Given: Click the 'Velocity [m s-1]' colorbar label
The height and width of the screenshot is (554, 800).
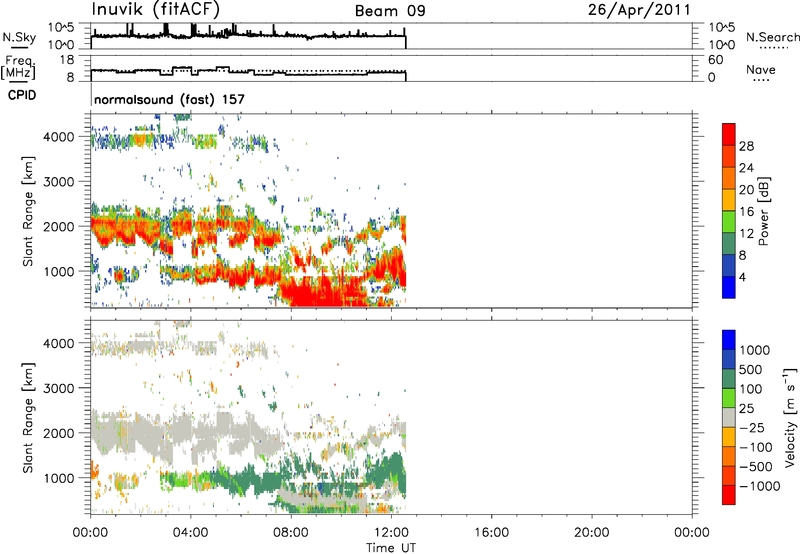Looking at the screenshot, I should tap(790, 417).
